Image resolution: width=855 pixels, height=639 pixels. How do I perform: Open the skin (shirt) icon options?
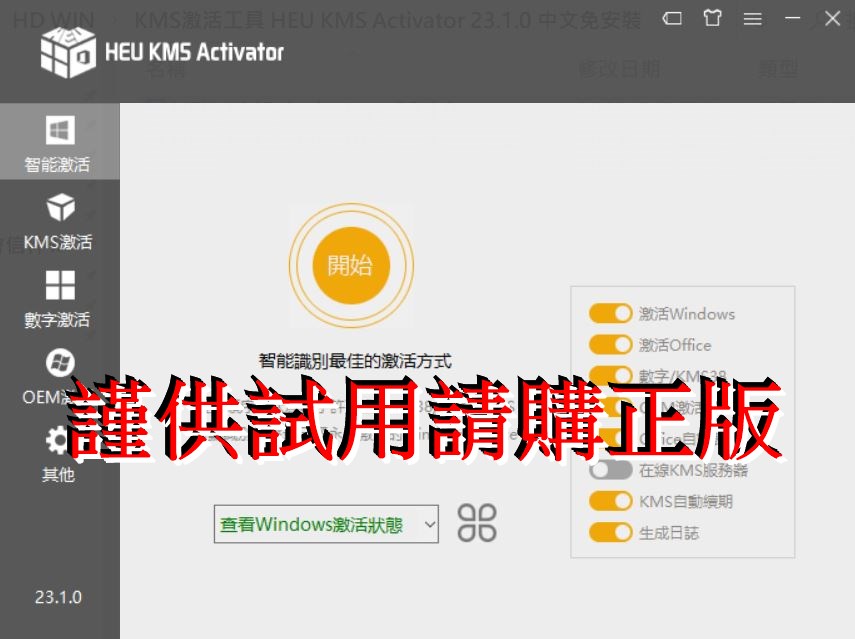click(x=712, y=19)
